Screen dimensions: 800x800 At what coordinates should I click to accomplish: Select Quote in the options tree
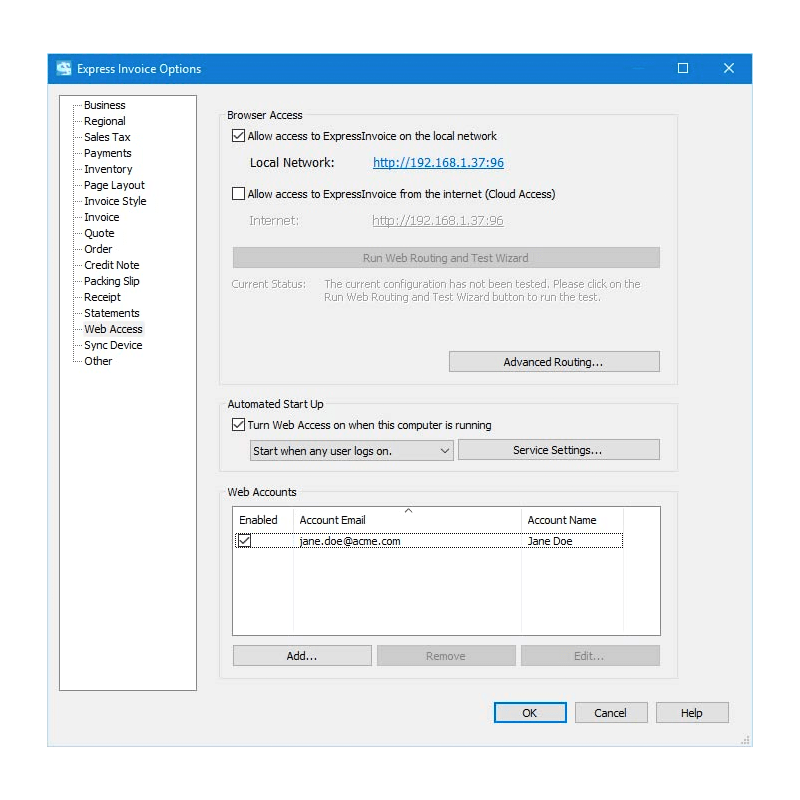99,233
